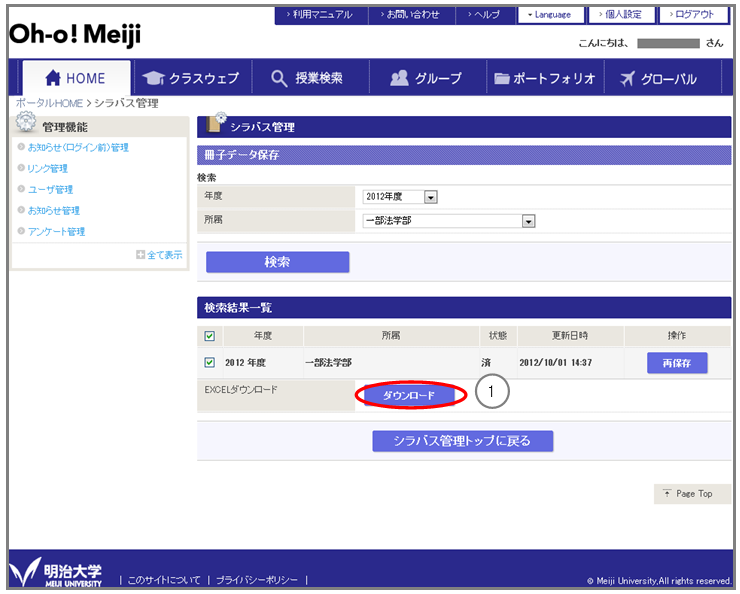Open the 所属 dropdown showing 一部法学部
740x594 pixels.
click(x=448, y=221)
